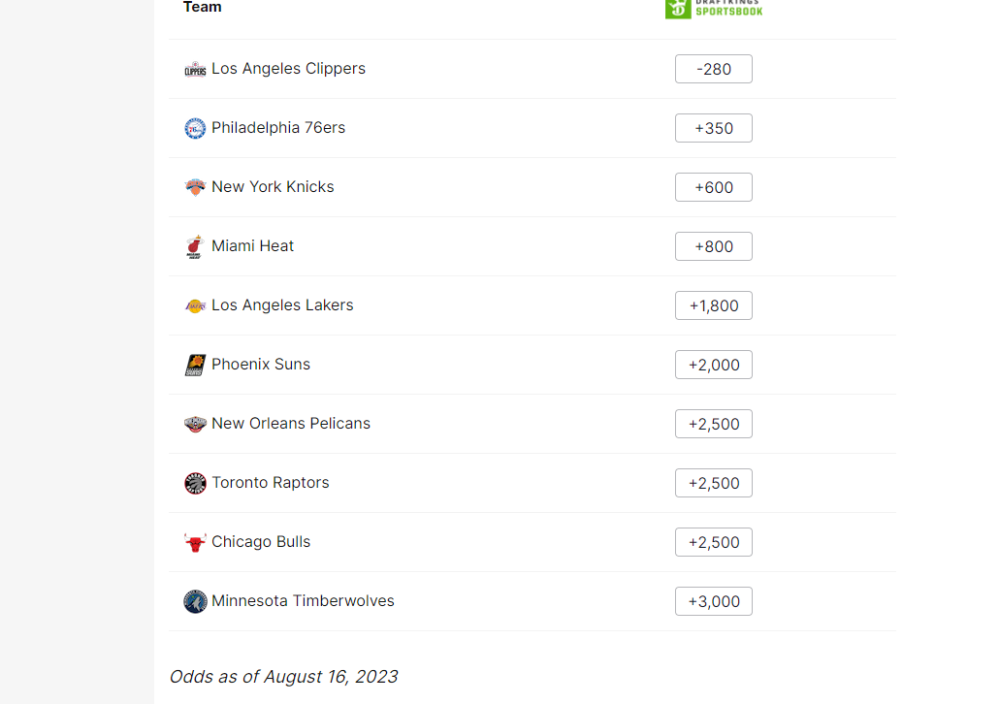The width and height of the screenshot is (1000, 704).
Task: Select the Lakers +1,800 odds button
Action: (x=714, y=305)
